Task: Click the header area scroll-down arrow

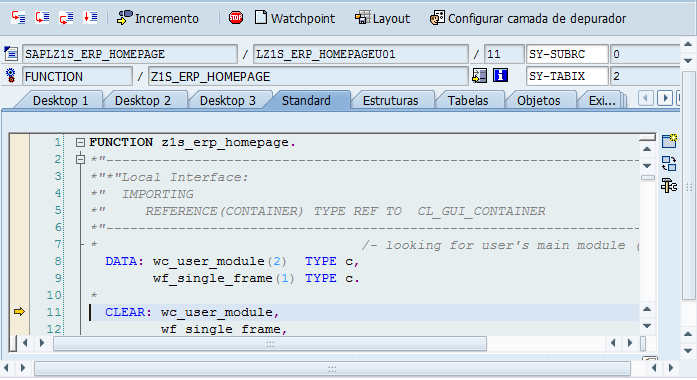Action: [x=688, y=60]
